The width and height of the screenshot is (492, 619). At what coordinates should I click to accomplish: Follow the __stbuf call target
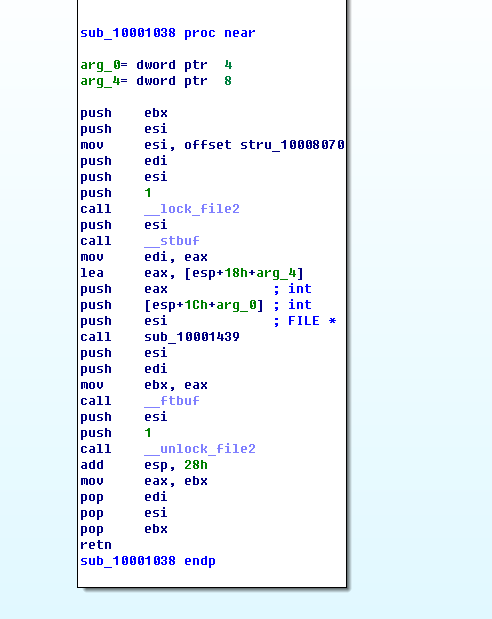[172, 241]
